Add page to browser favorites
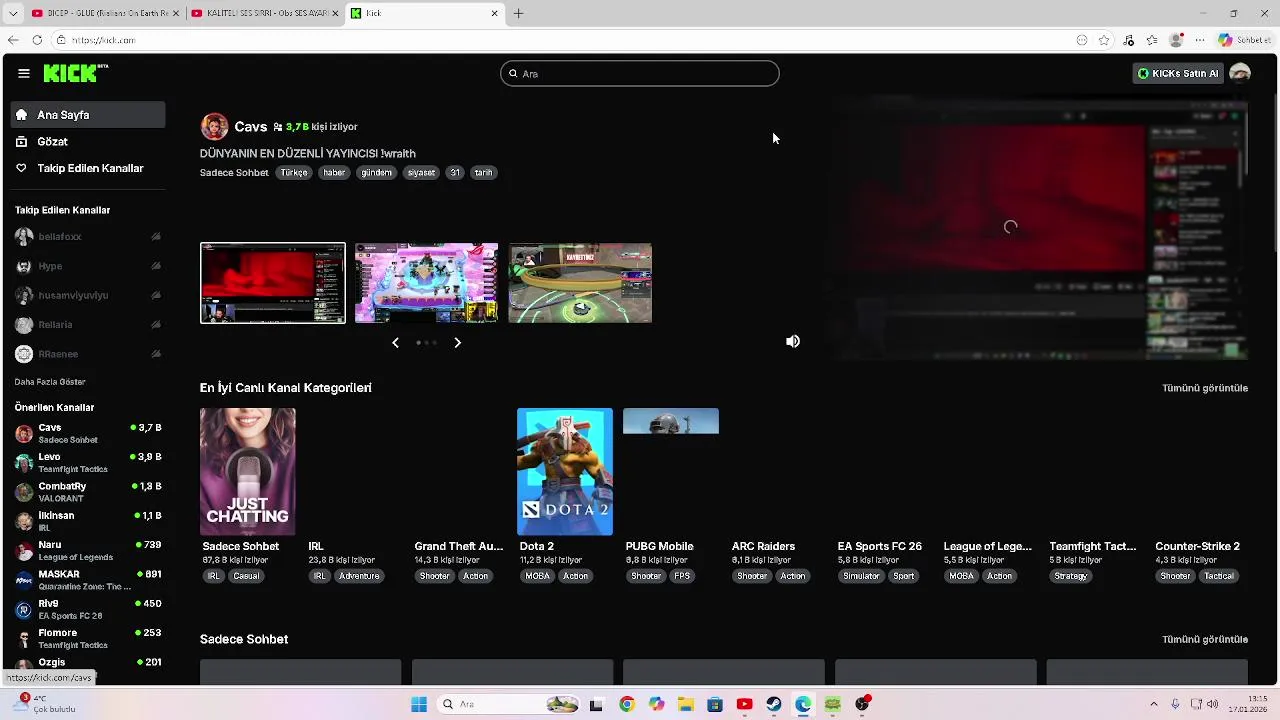Image resolution: width=1280 pixels, height=720 pixels. point(1104,40)
